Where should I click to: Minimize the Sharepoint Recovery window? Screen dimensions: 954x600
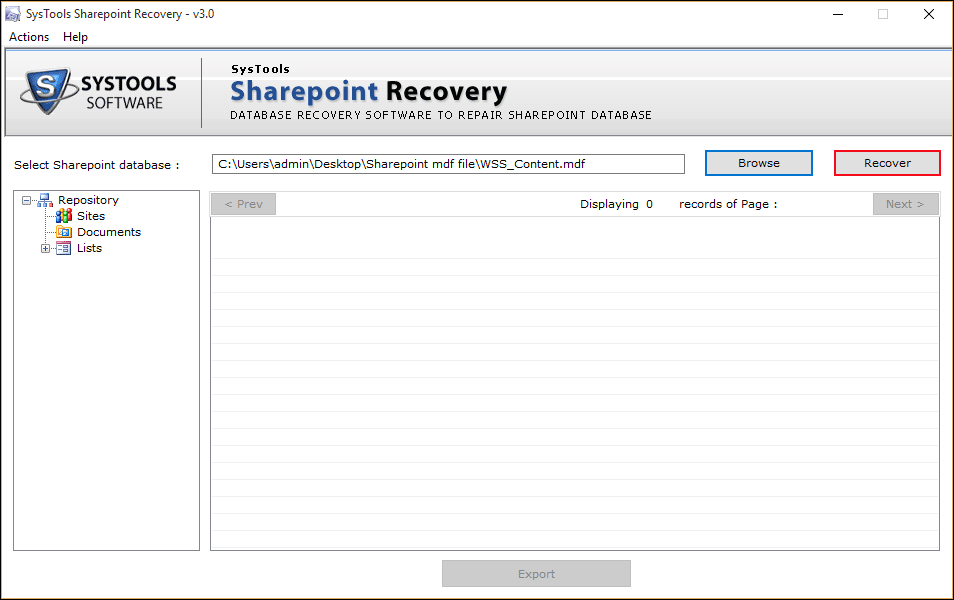tap(838, 14)
